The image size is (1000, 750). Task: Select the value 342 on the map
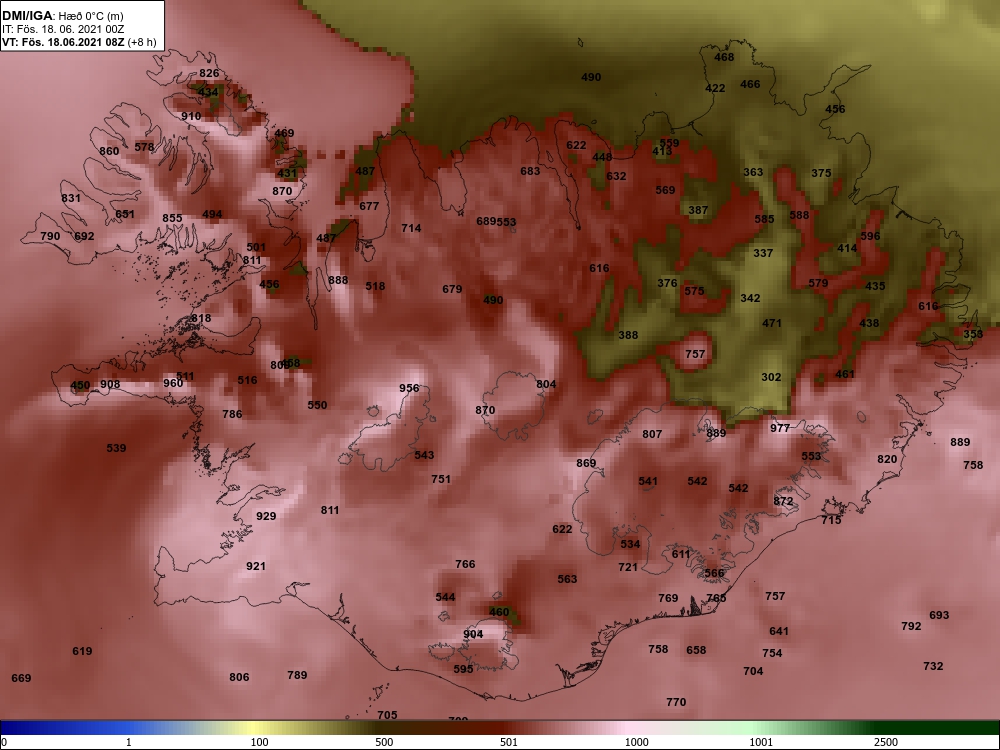tap(750, 298)
